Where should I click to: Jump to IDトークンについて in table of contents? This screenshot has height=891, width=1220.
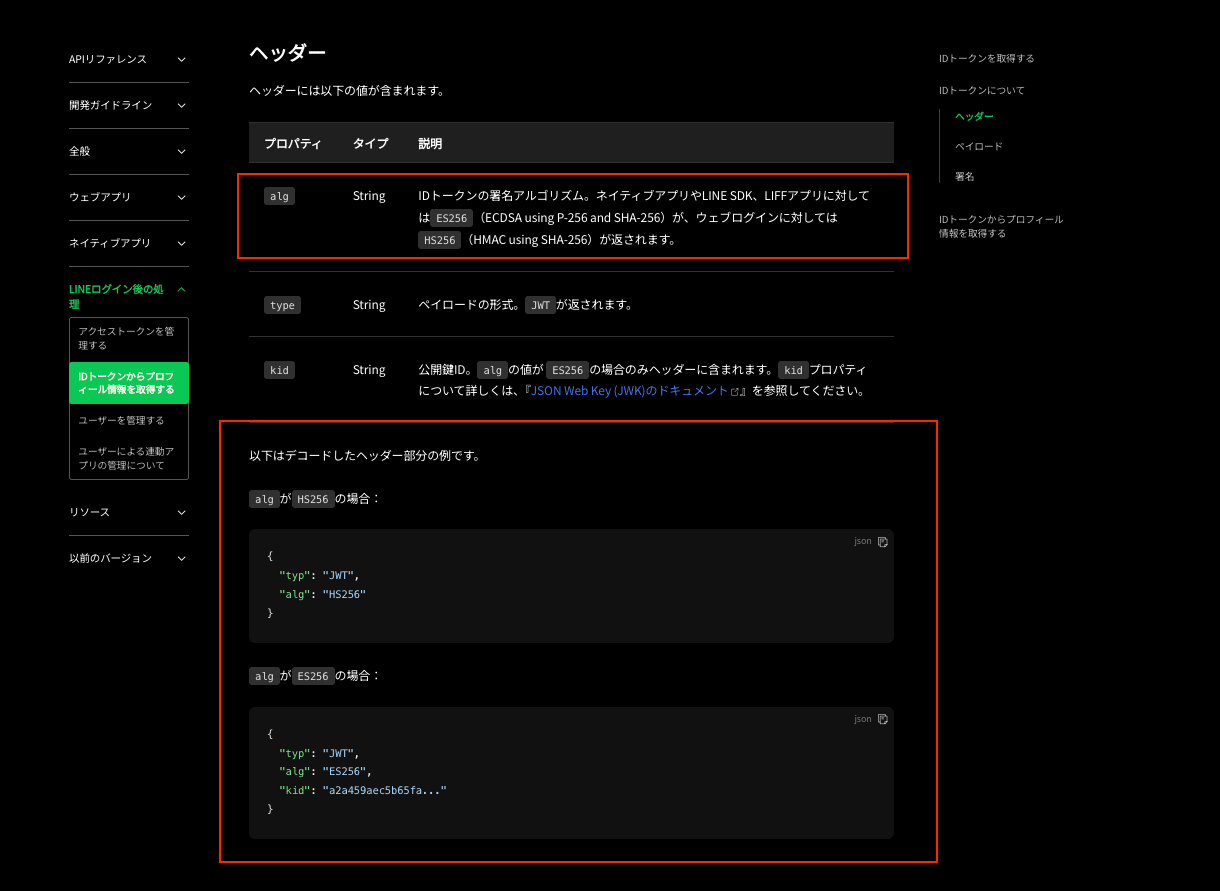(982, 90)
